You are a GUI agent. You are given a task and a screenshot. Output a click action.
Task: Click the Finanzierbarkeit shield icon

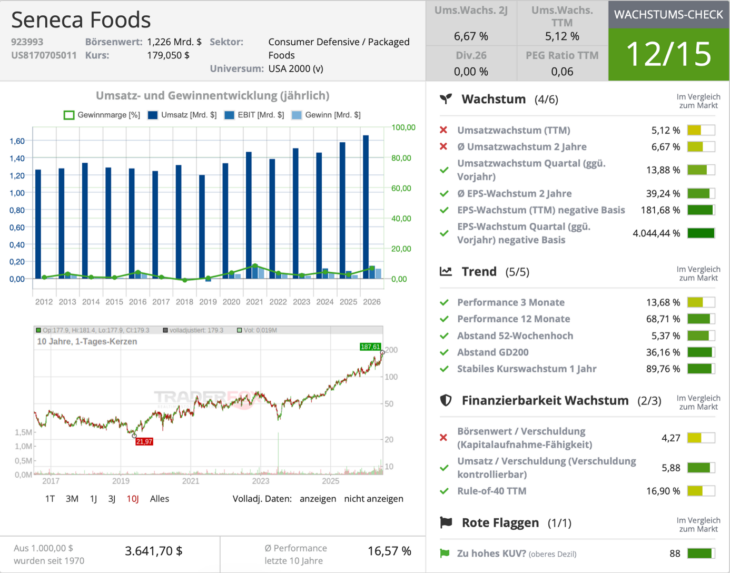446,400
